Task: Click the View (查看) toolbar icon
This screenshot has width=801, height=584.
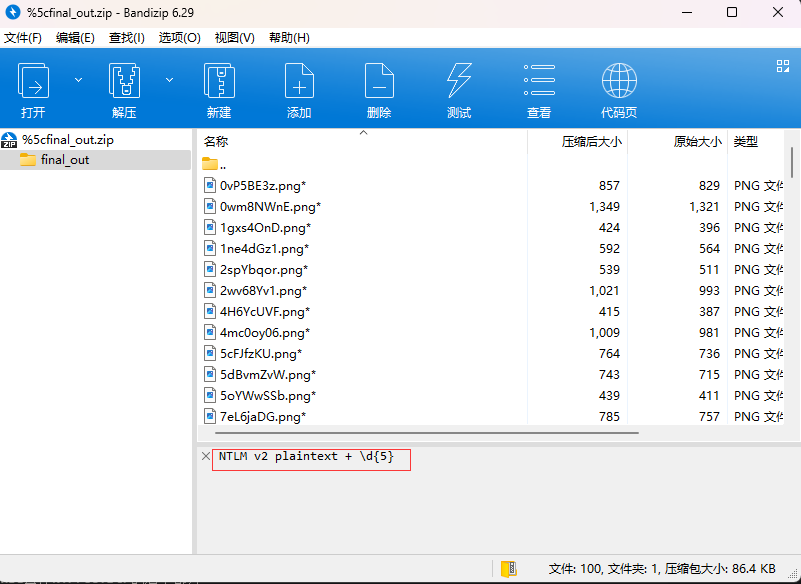Action: point(539,81)
